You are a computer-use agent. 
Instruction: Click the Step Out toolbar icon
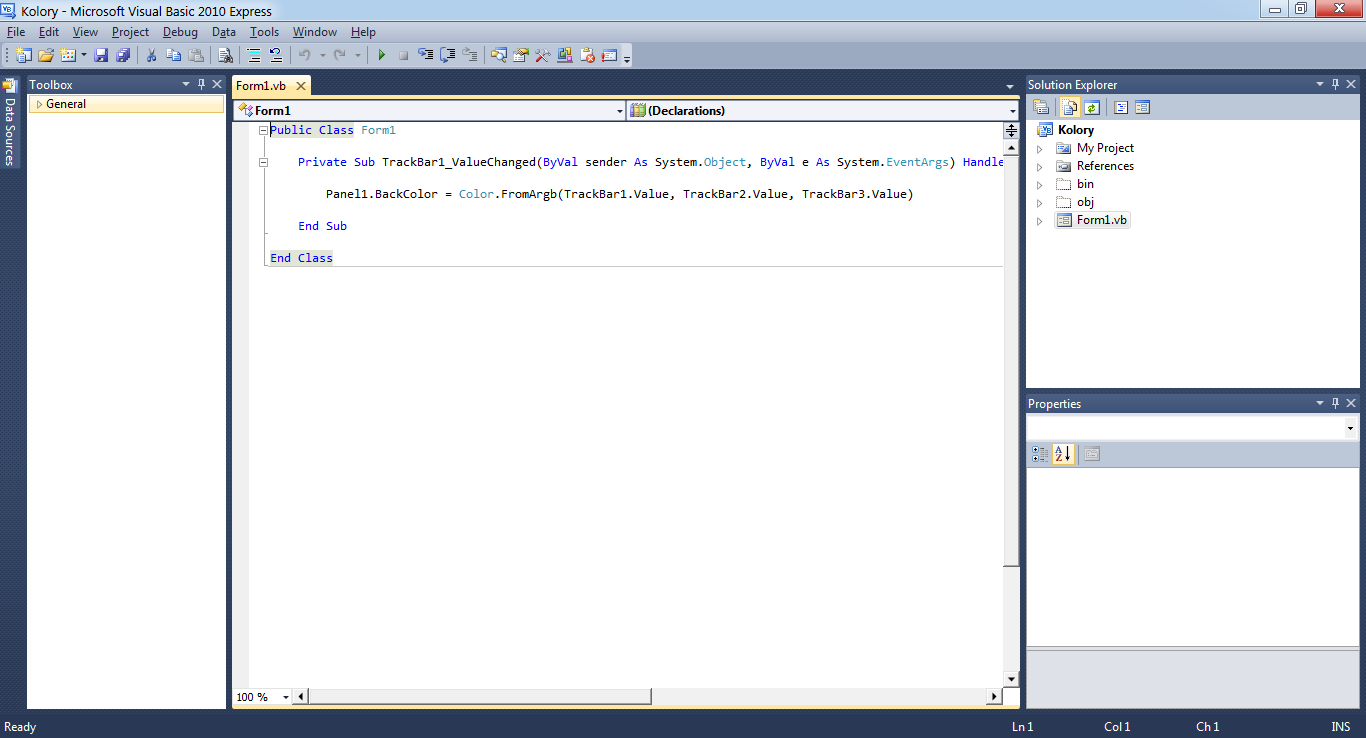coord(469,55)
